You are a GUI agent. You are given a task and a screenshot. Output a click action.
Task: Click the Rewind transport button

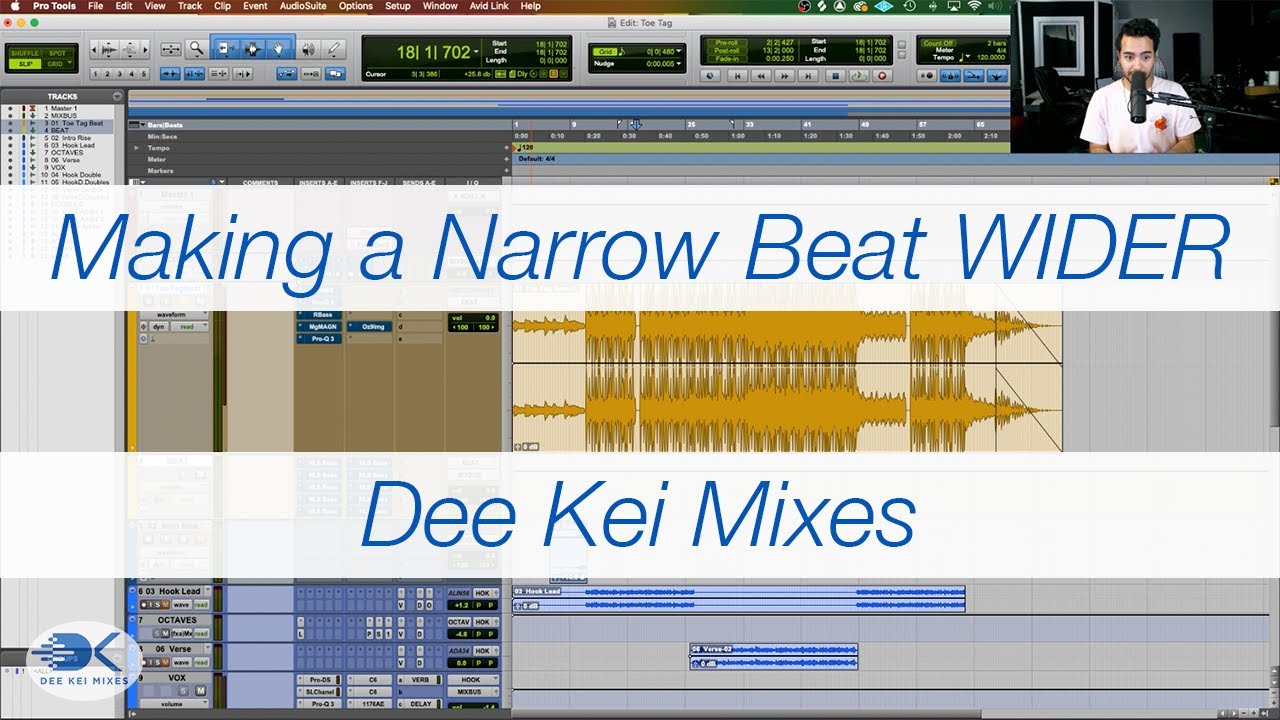click(x=760, y=75)
